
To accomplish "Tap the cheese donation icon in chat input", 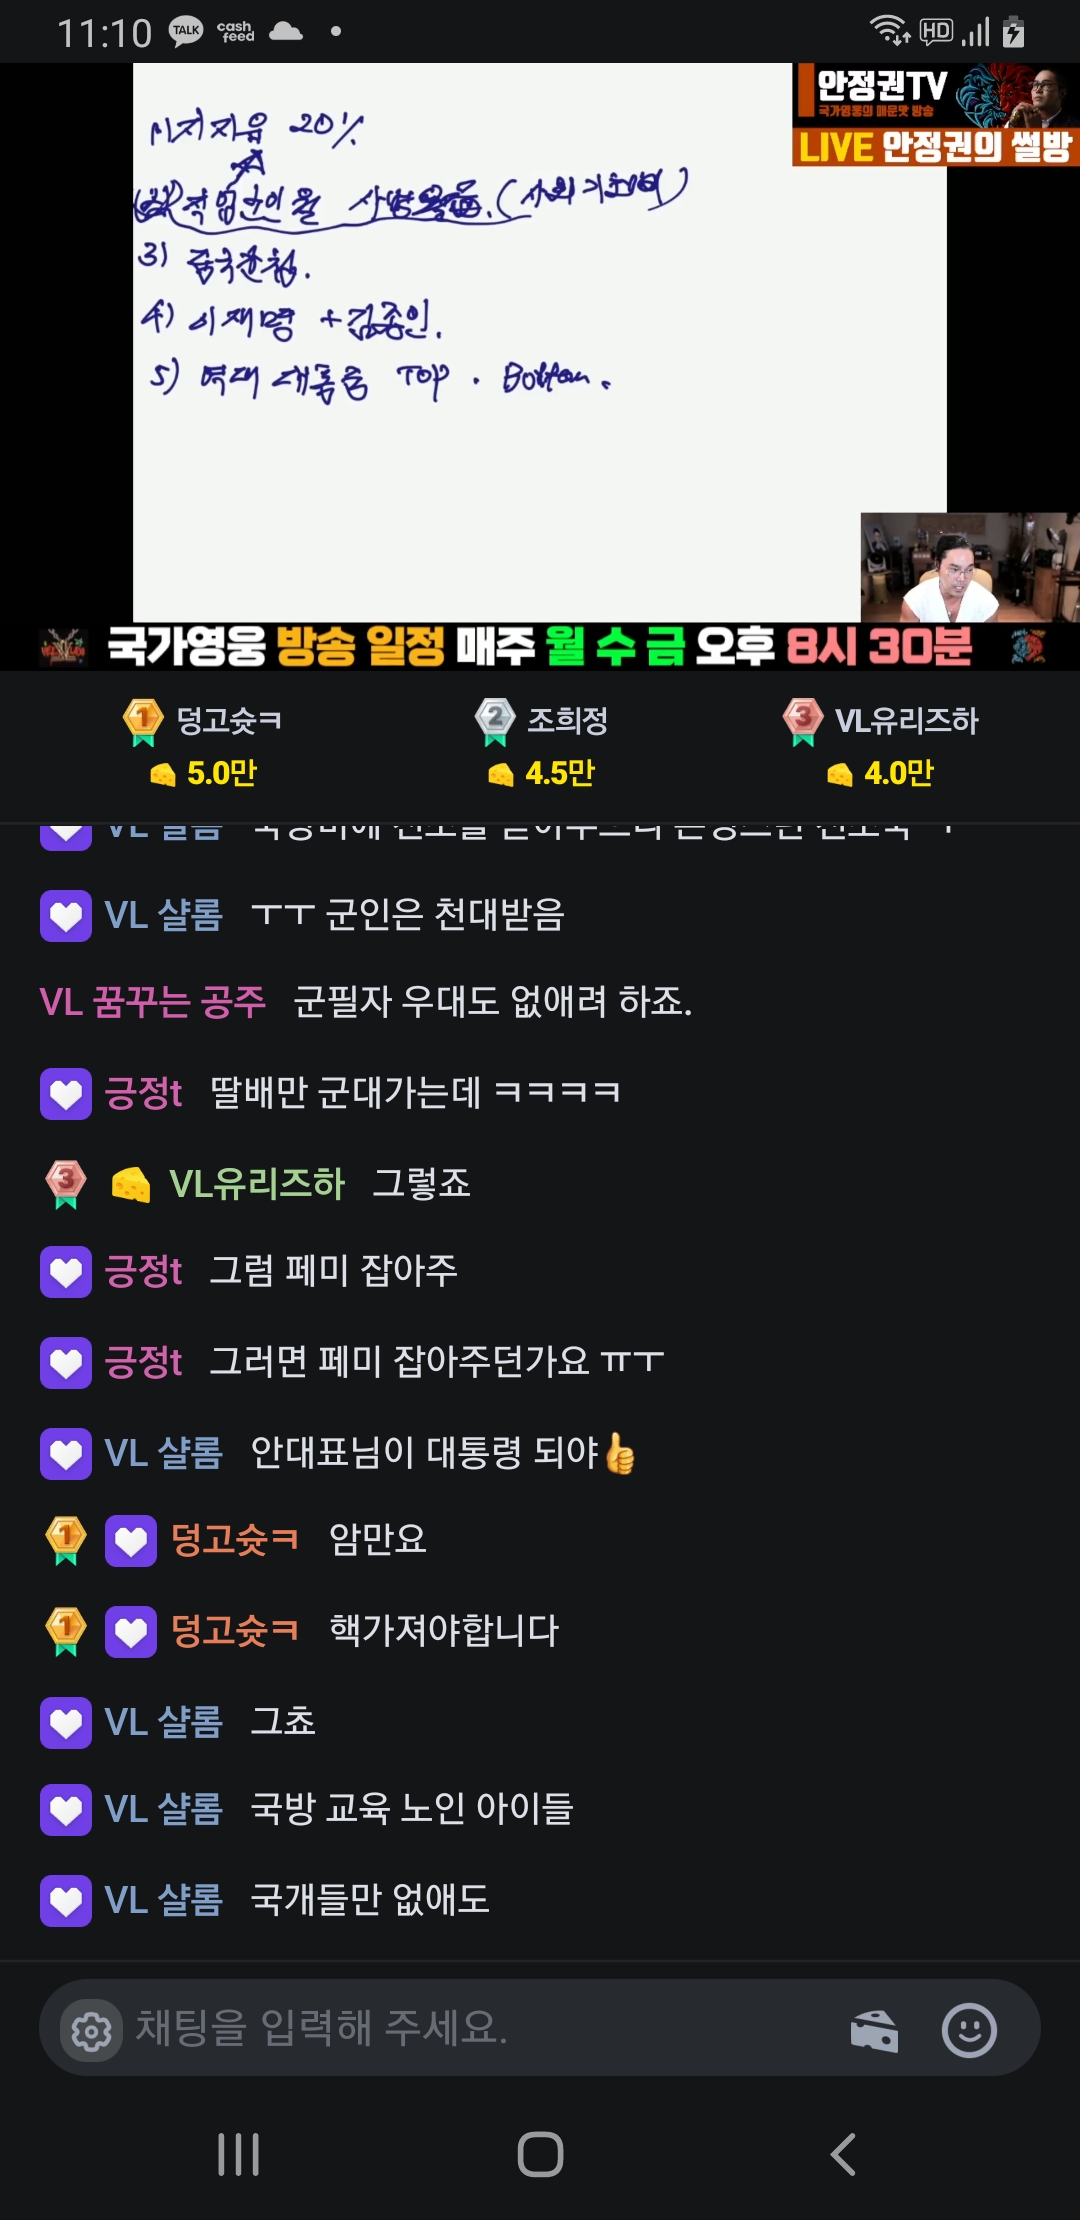I will pos(874,2031).
